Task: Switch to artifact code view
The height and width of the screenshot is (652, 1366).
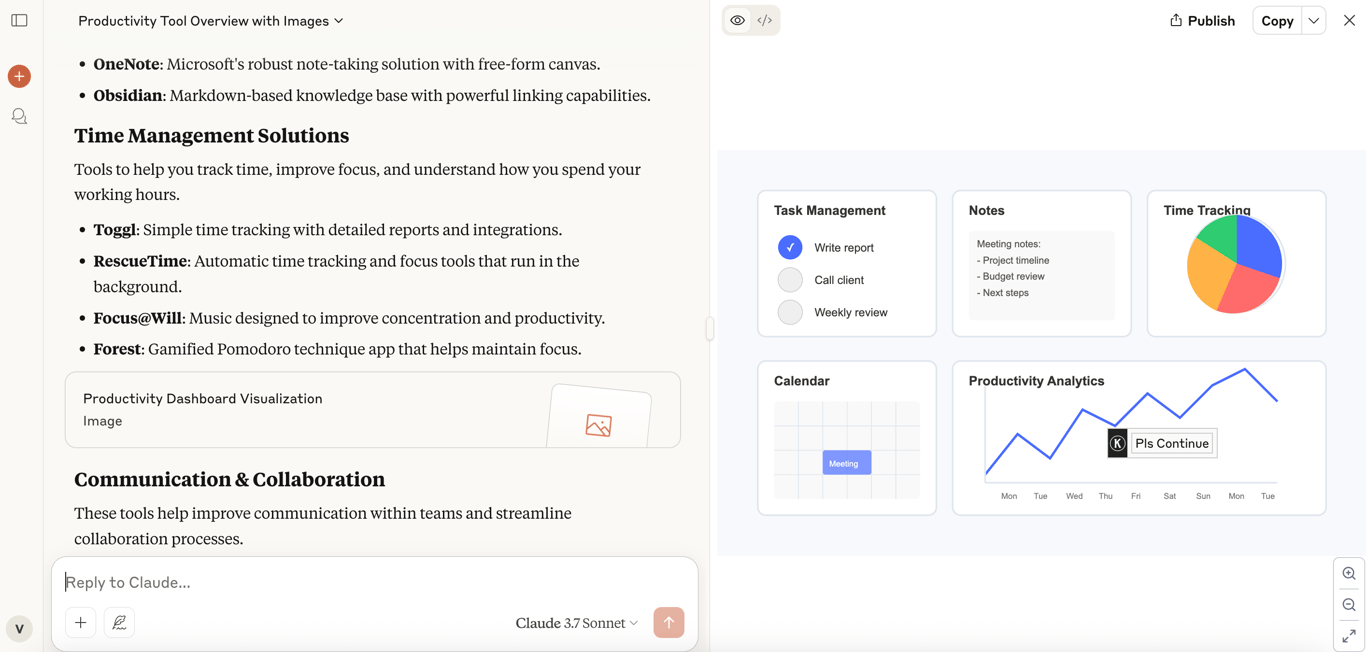Action: 765,20
